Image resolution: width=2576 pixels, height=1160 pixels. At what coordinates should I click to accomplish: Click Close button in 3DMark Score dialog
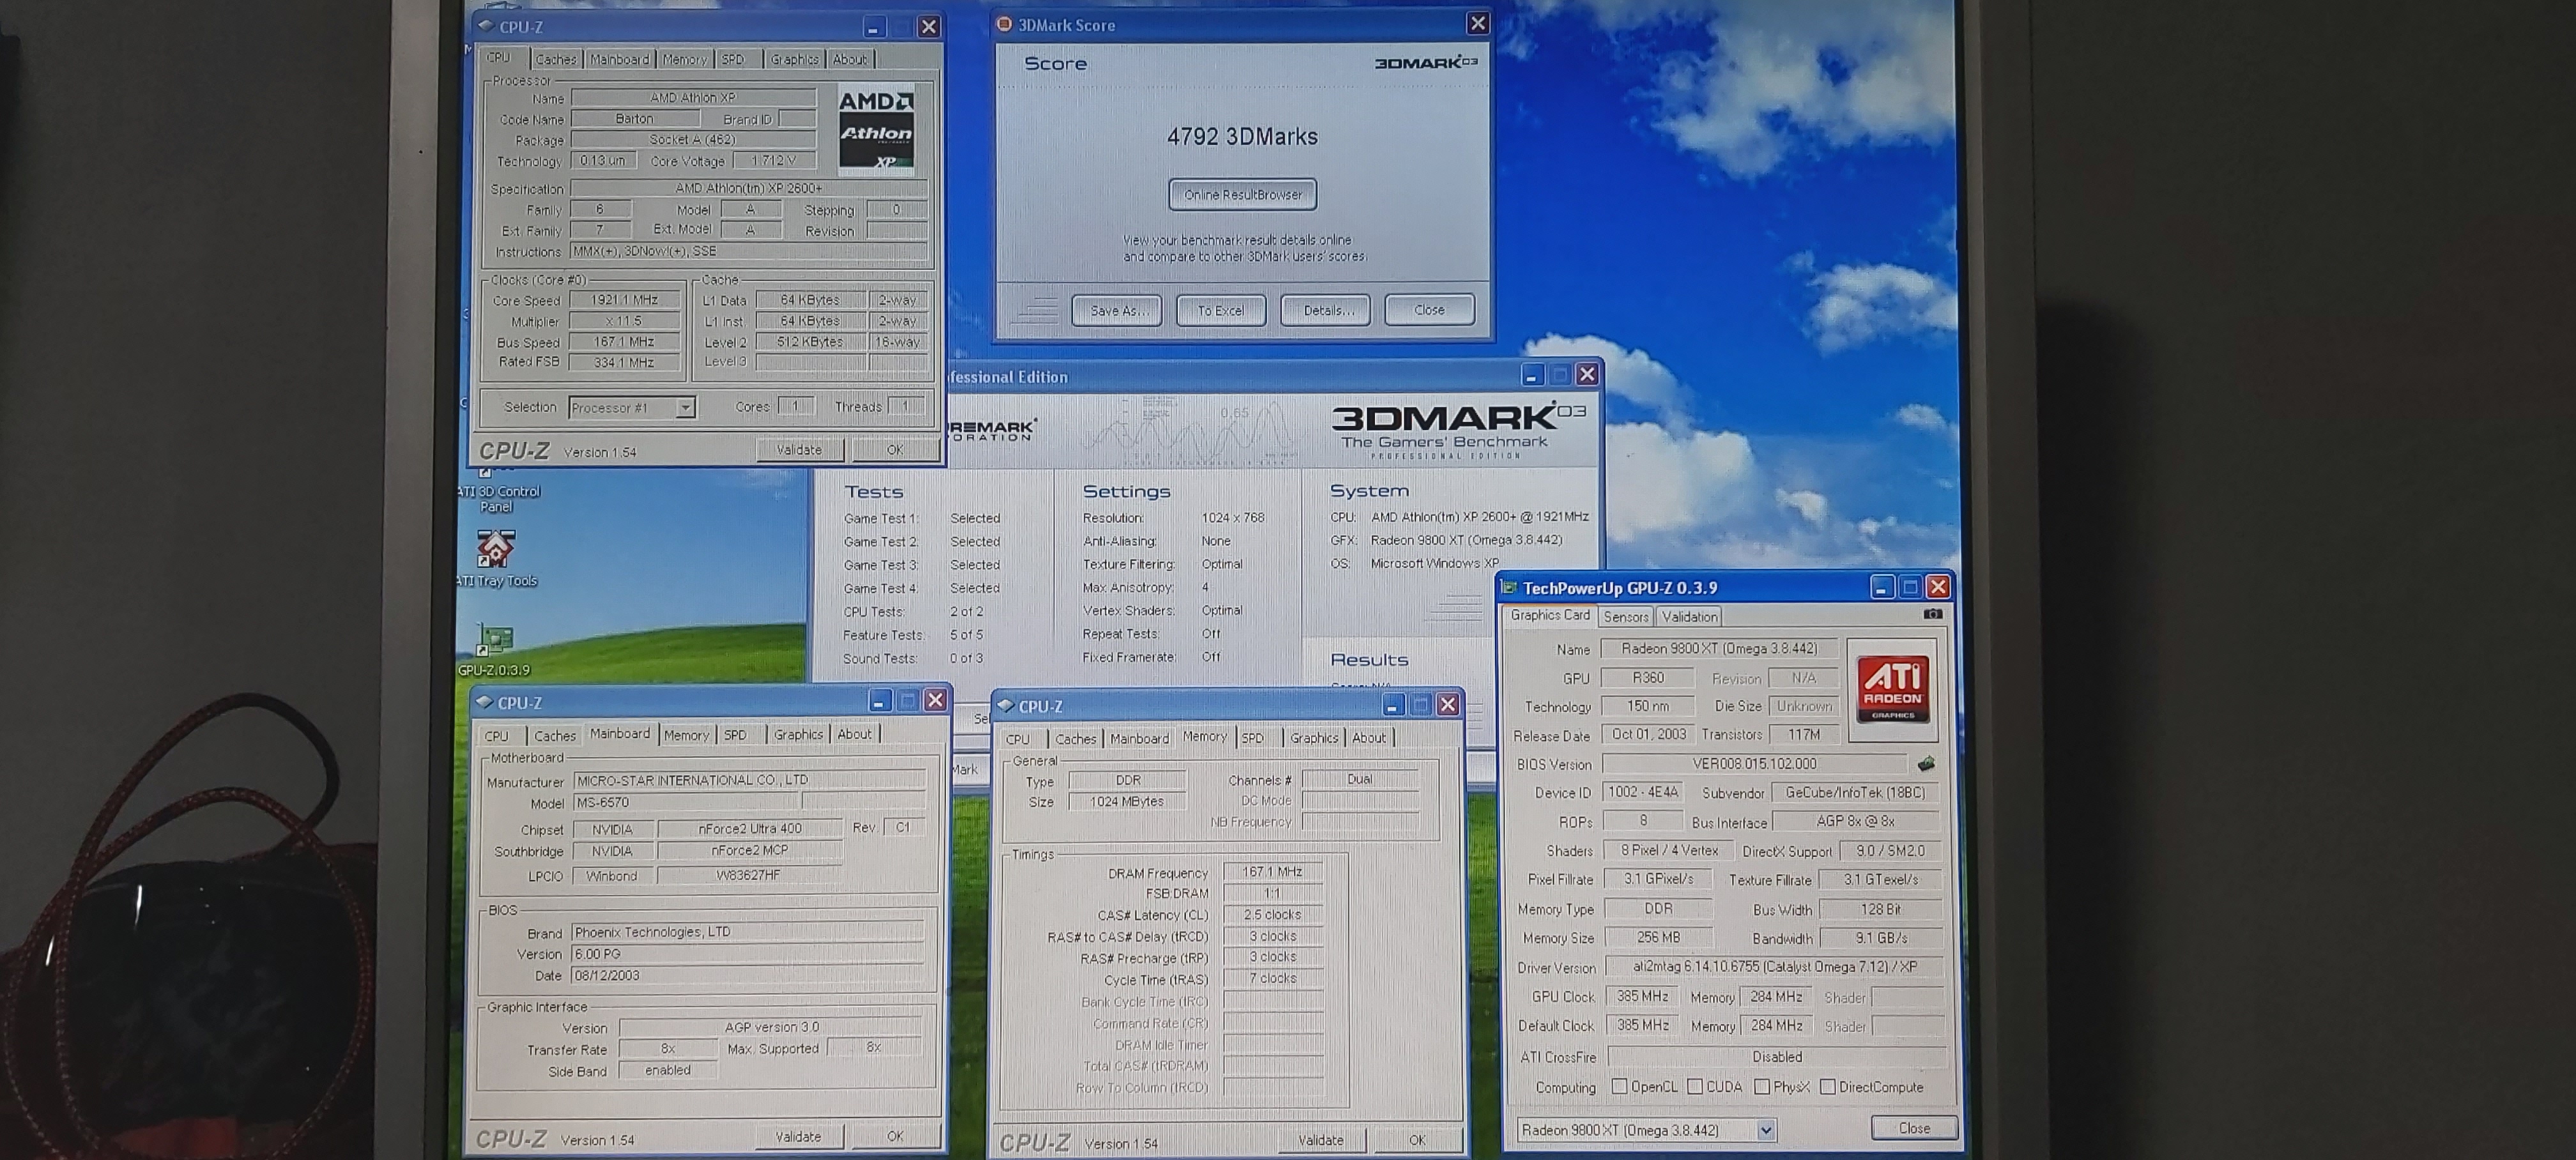[1429, 310]
